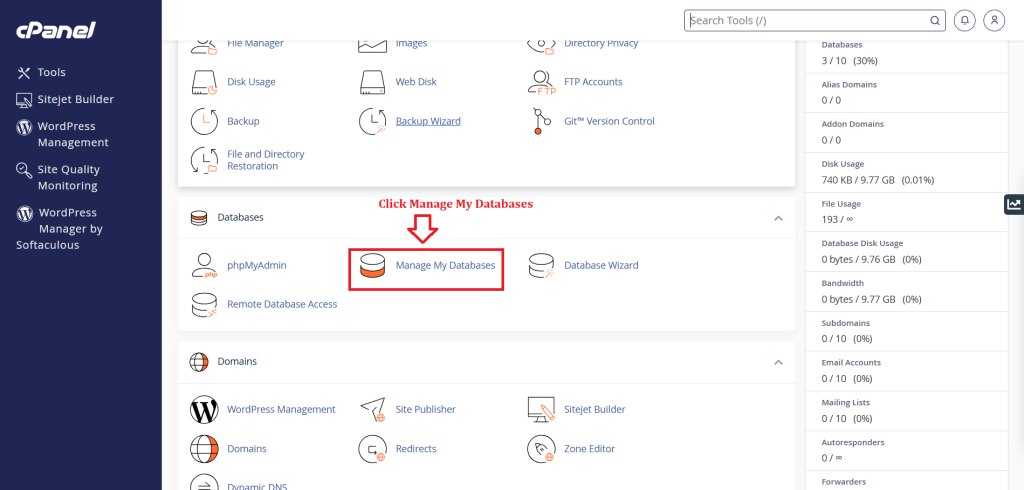Screen dimensions: 1024x490
Task: Click the Databases section header icon
Action: point(199,218)
